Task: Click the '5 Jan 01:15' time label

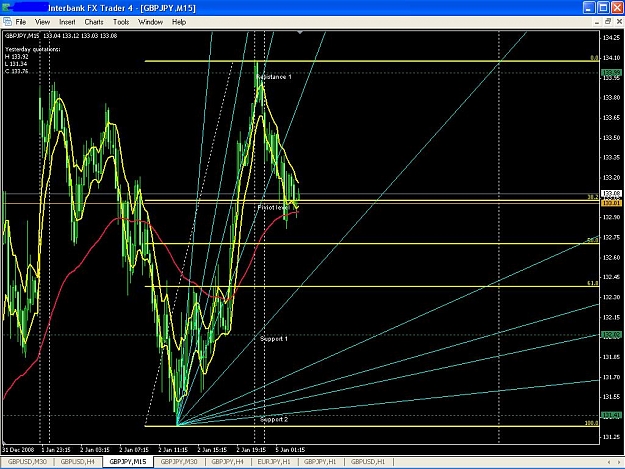Action: click(291, 449)
